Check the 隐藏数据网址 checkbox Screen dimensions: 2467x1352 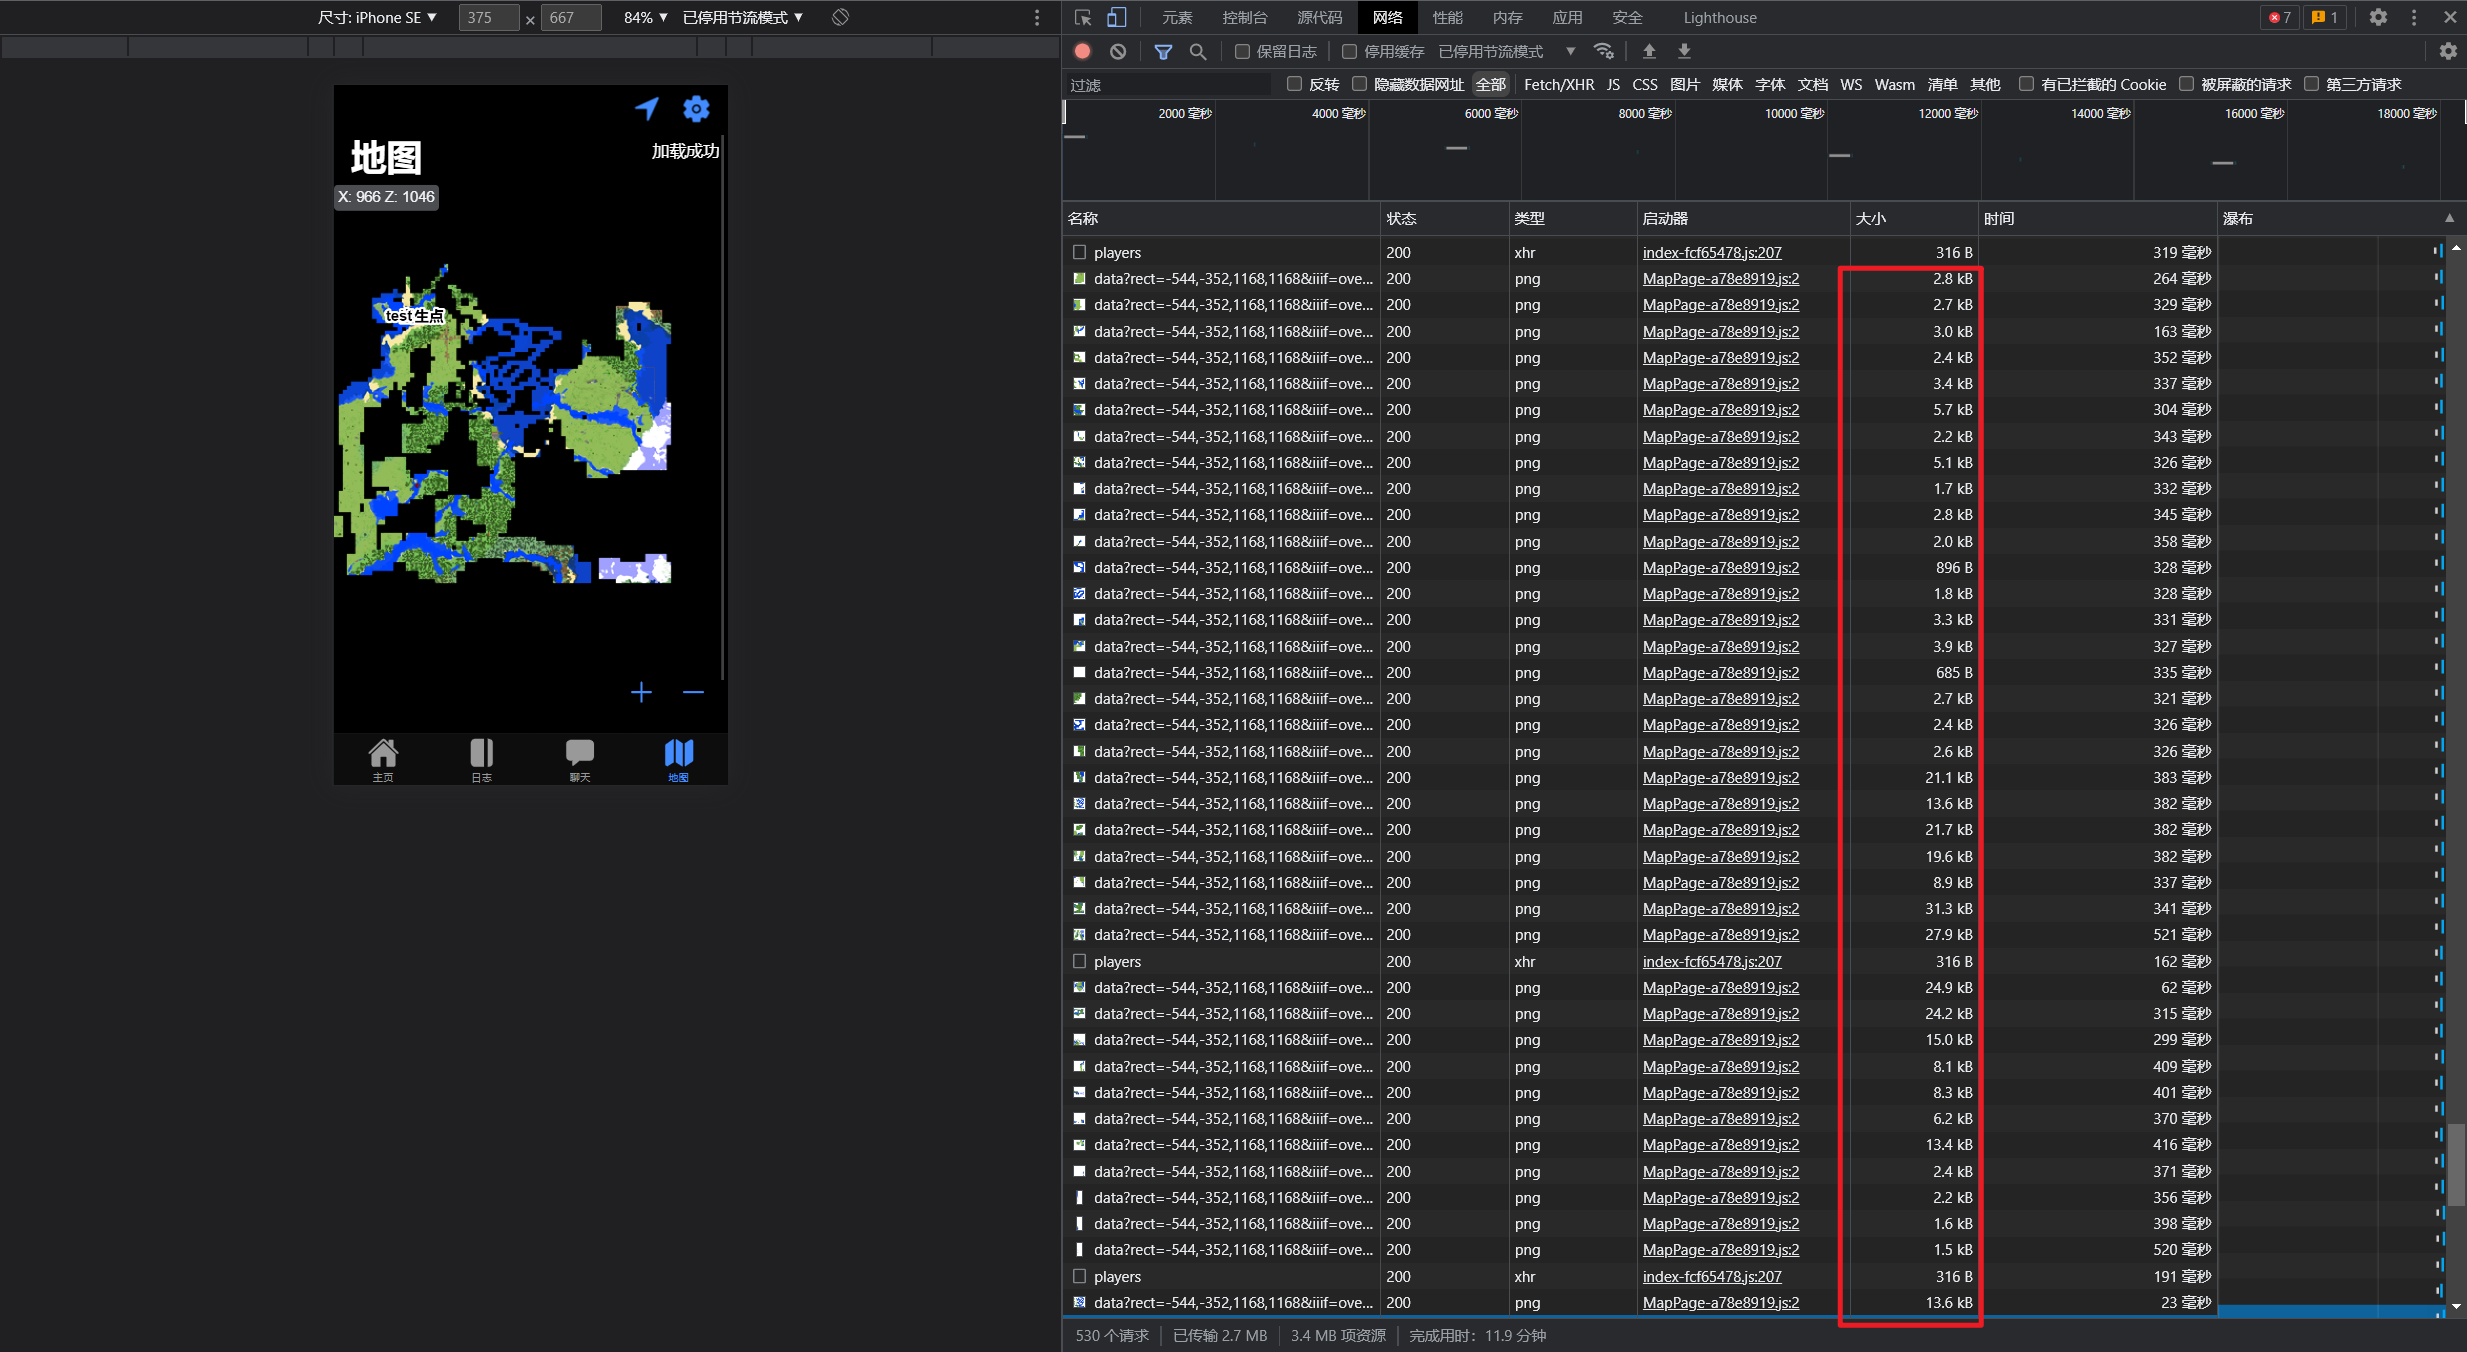tap(1359, 84)
